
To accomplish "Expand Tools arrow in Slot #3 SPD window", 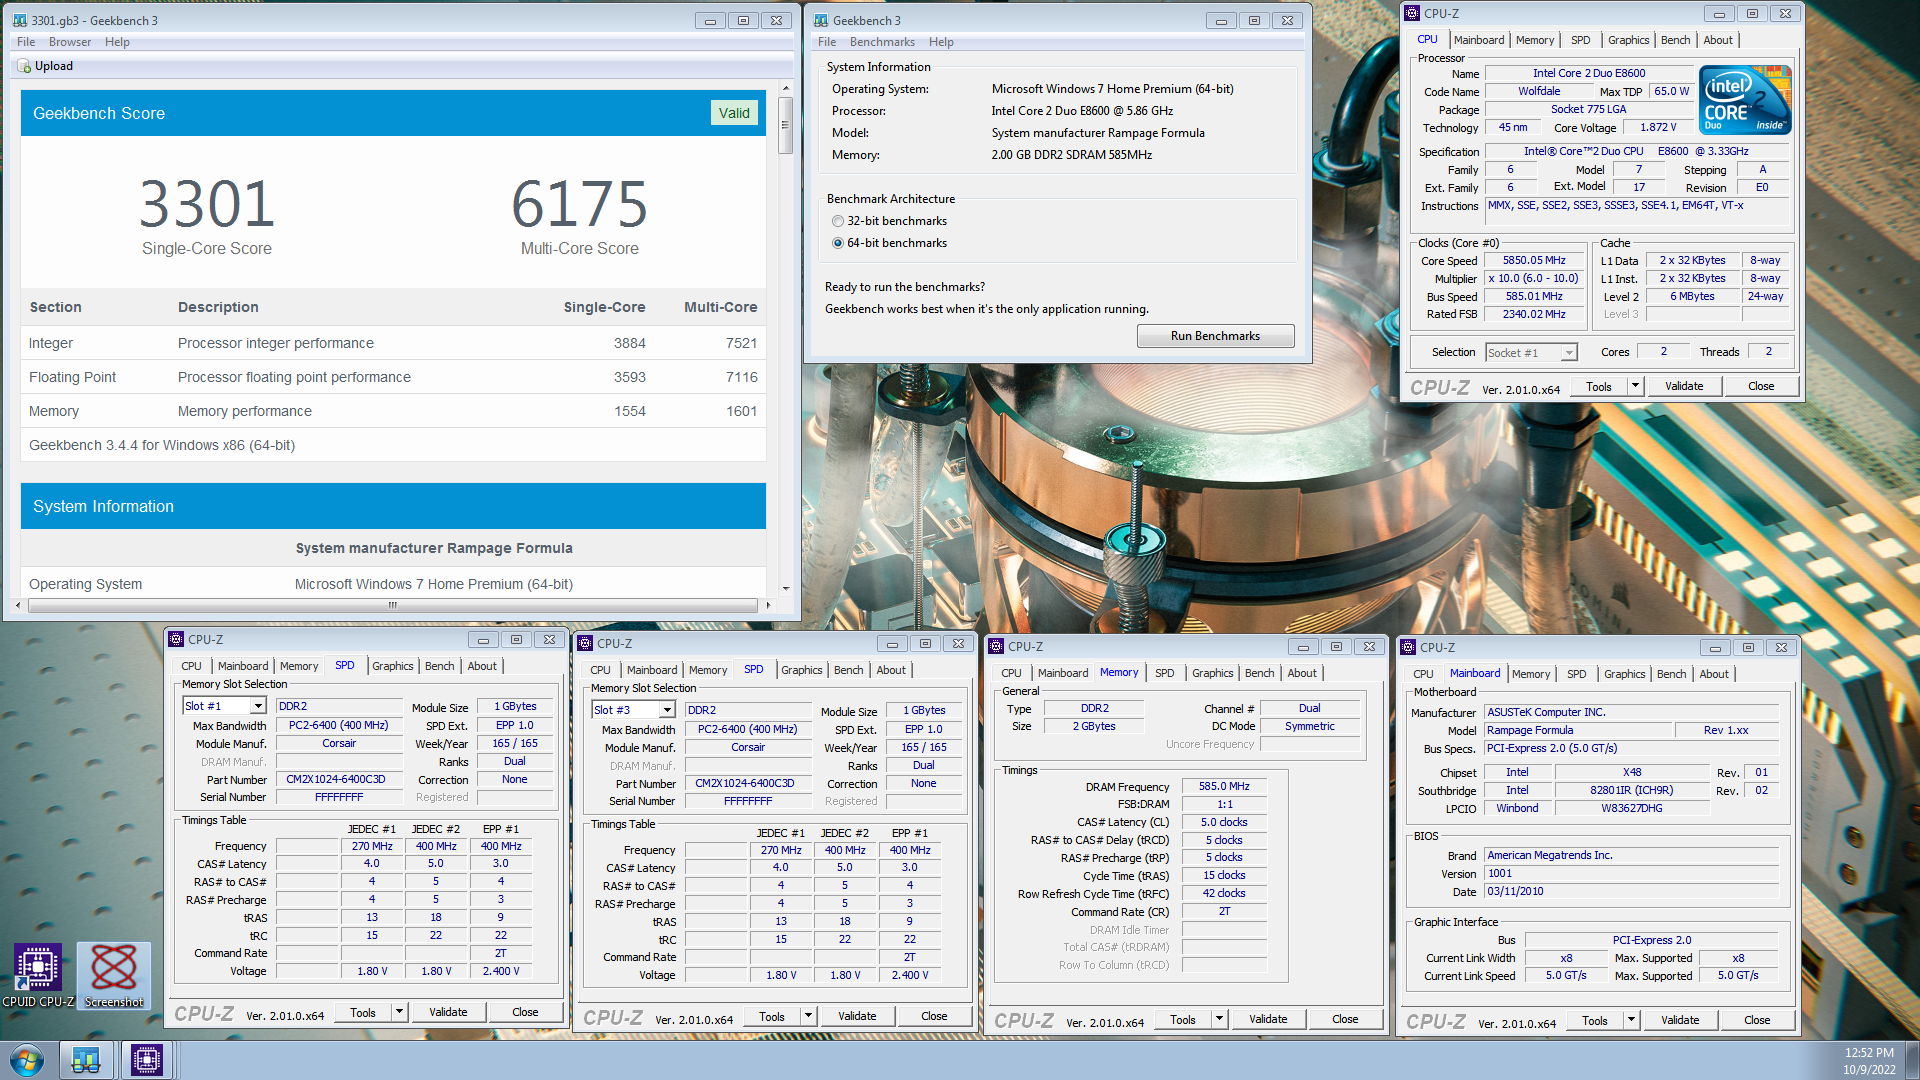I will click(x=808, y=1016).
